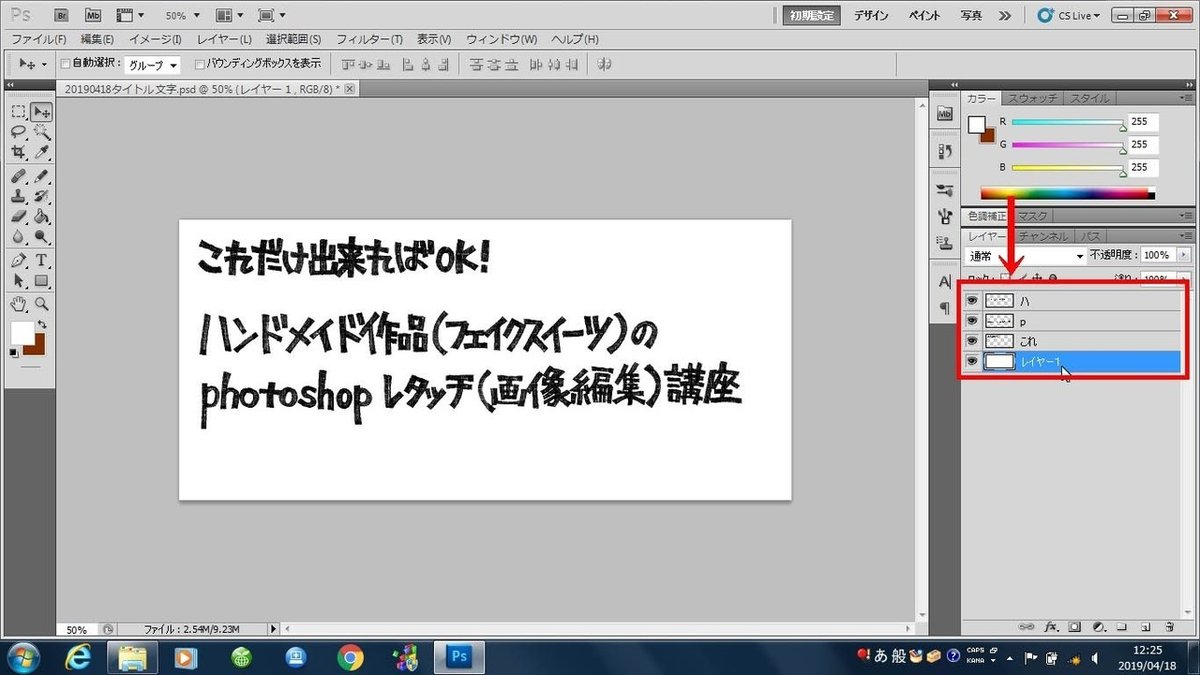Open the status bar info arrow
The image size is (1200, 675).
pyautogui.click(x=275, y=630)
